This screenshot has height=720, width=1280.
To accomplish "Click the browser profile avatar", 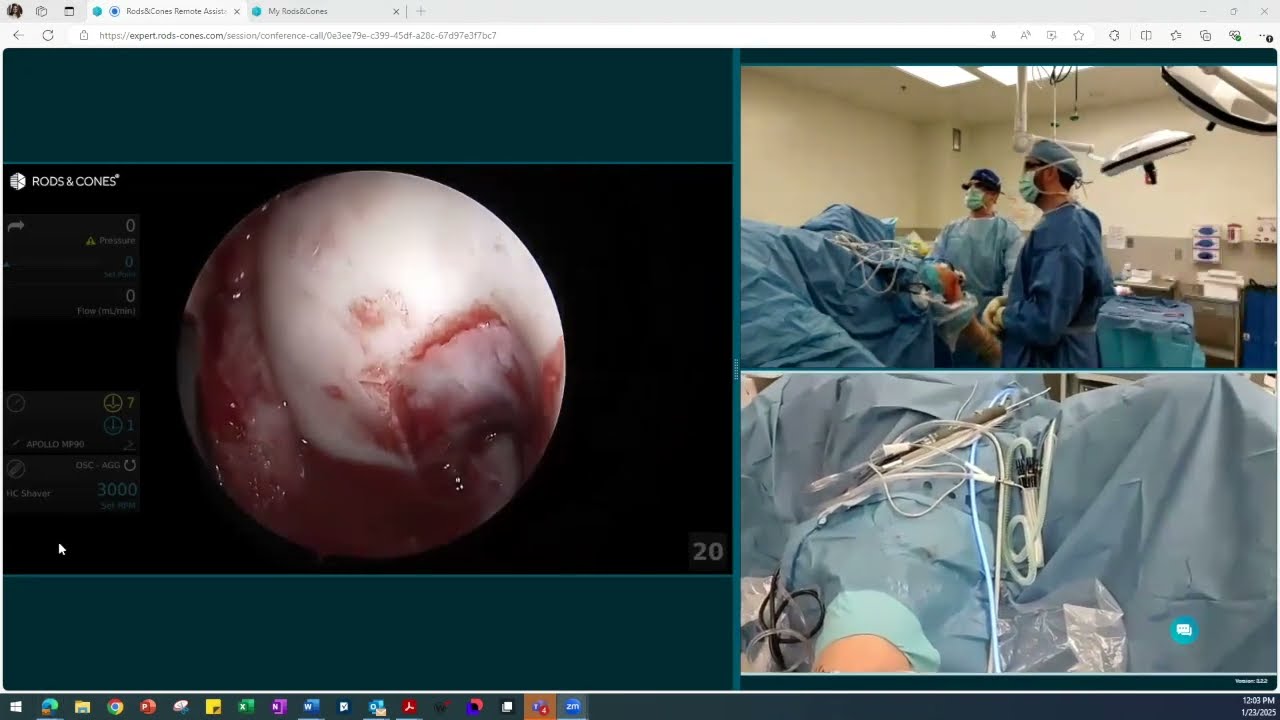I will point(15,11).
